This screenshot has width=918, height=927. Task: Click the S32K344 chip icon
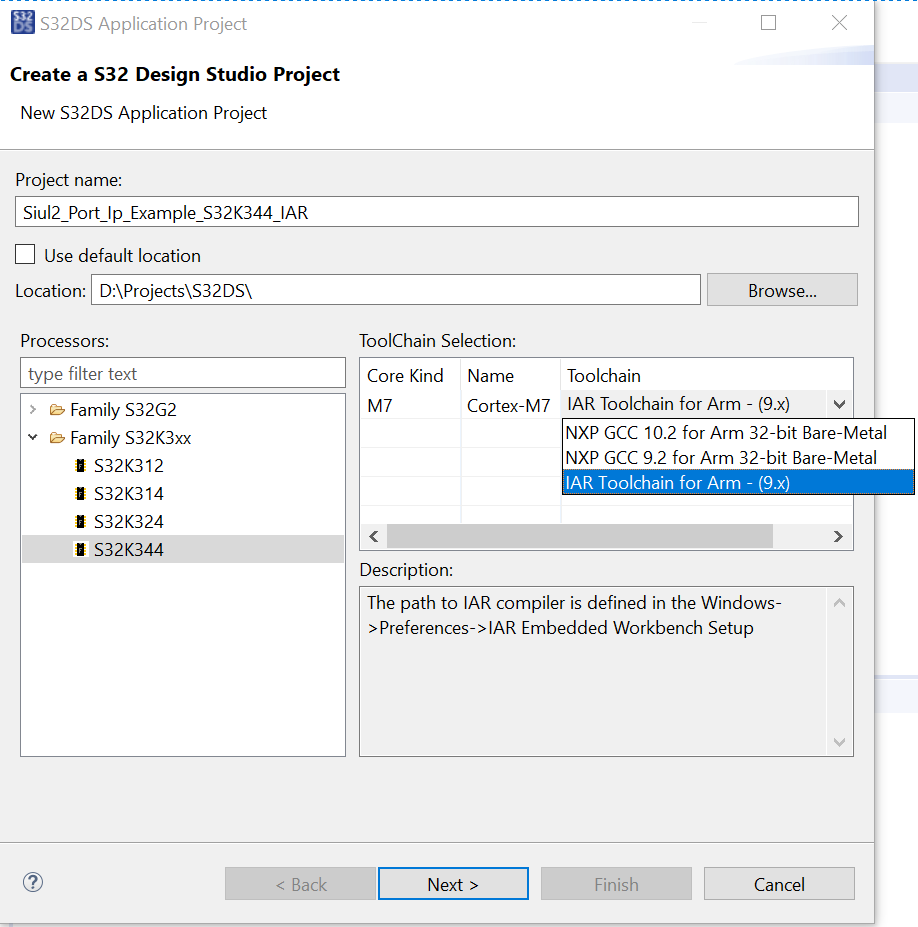tap(80, 550)
